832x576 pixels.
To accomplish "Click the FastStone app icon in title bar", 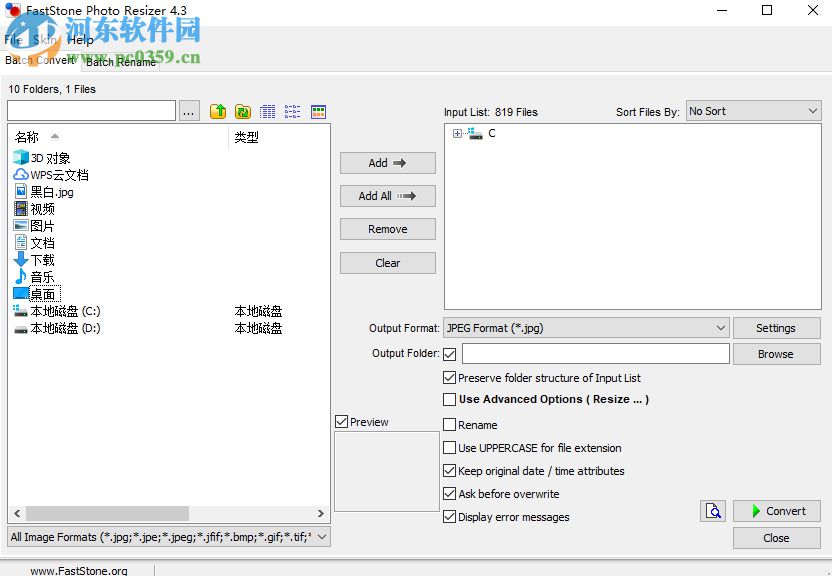I will [12, 10].
